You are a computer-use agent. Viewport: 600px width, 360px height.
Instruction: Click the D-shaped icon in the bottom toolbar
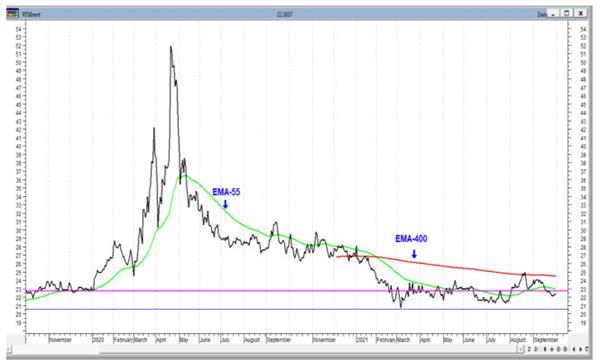(x=536, y=349)
